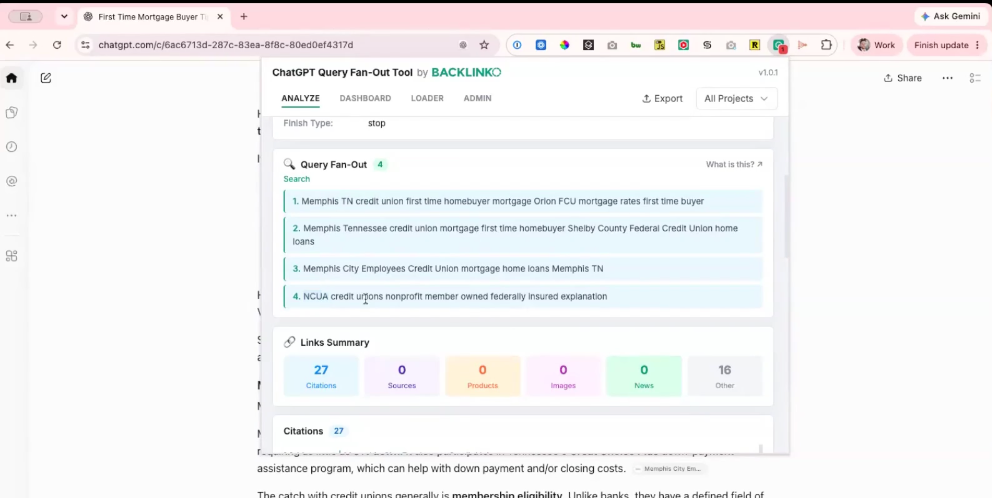Click the Finish Type stop value
The height and width of the screenshot is (498, 992).
coord(376,123)
